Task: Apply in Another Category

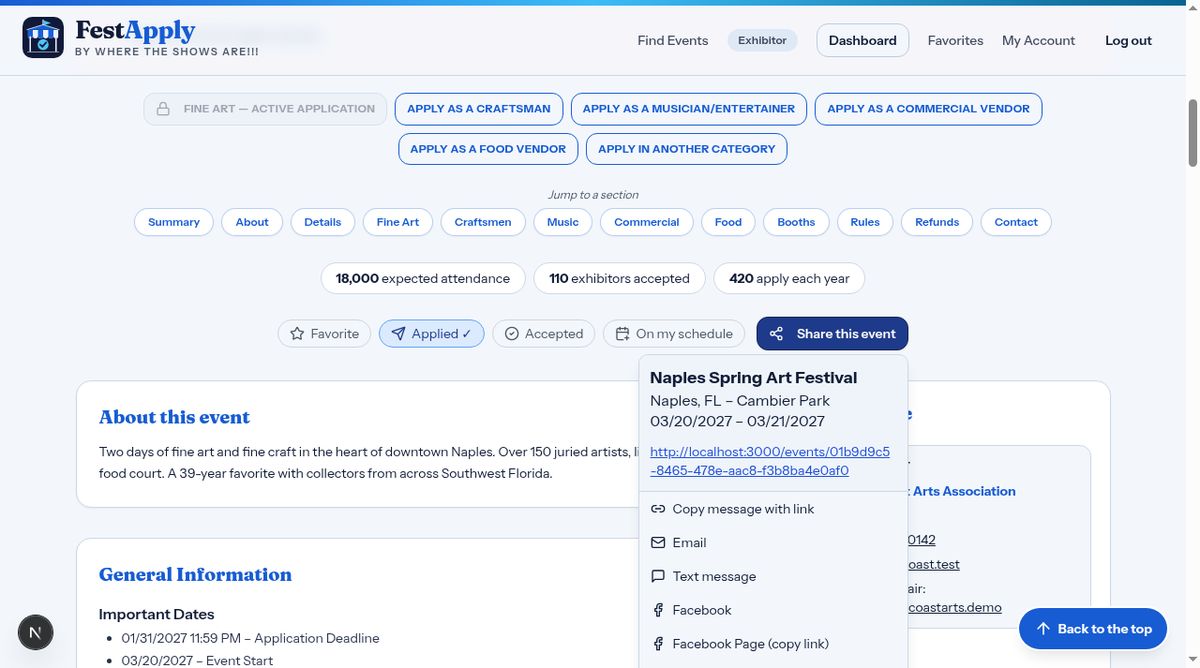Action: 687,149
